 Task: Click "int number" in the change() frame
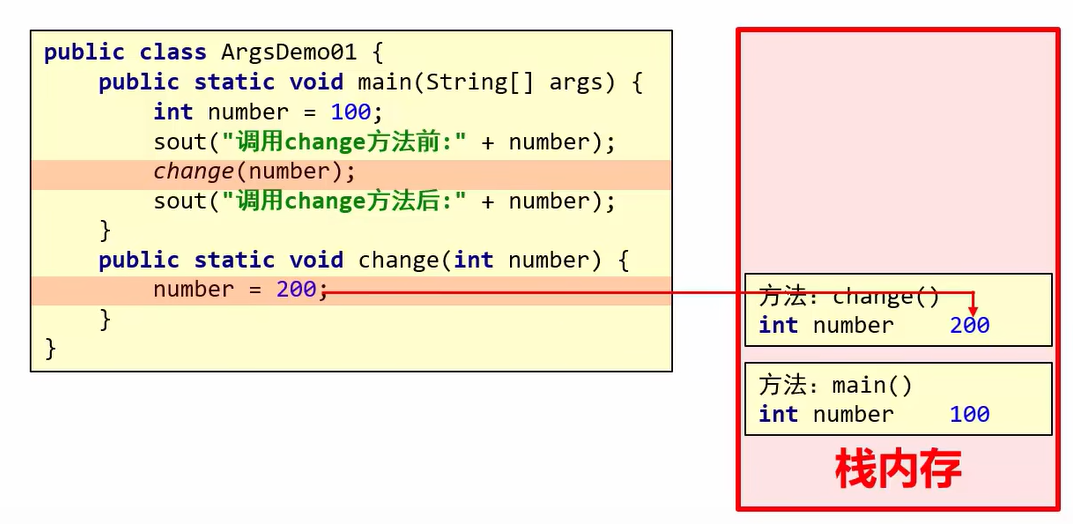click(x=825, y=325)
